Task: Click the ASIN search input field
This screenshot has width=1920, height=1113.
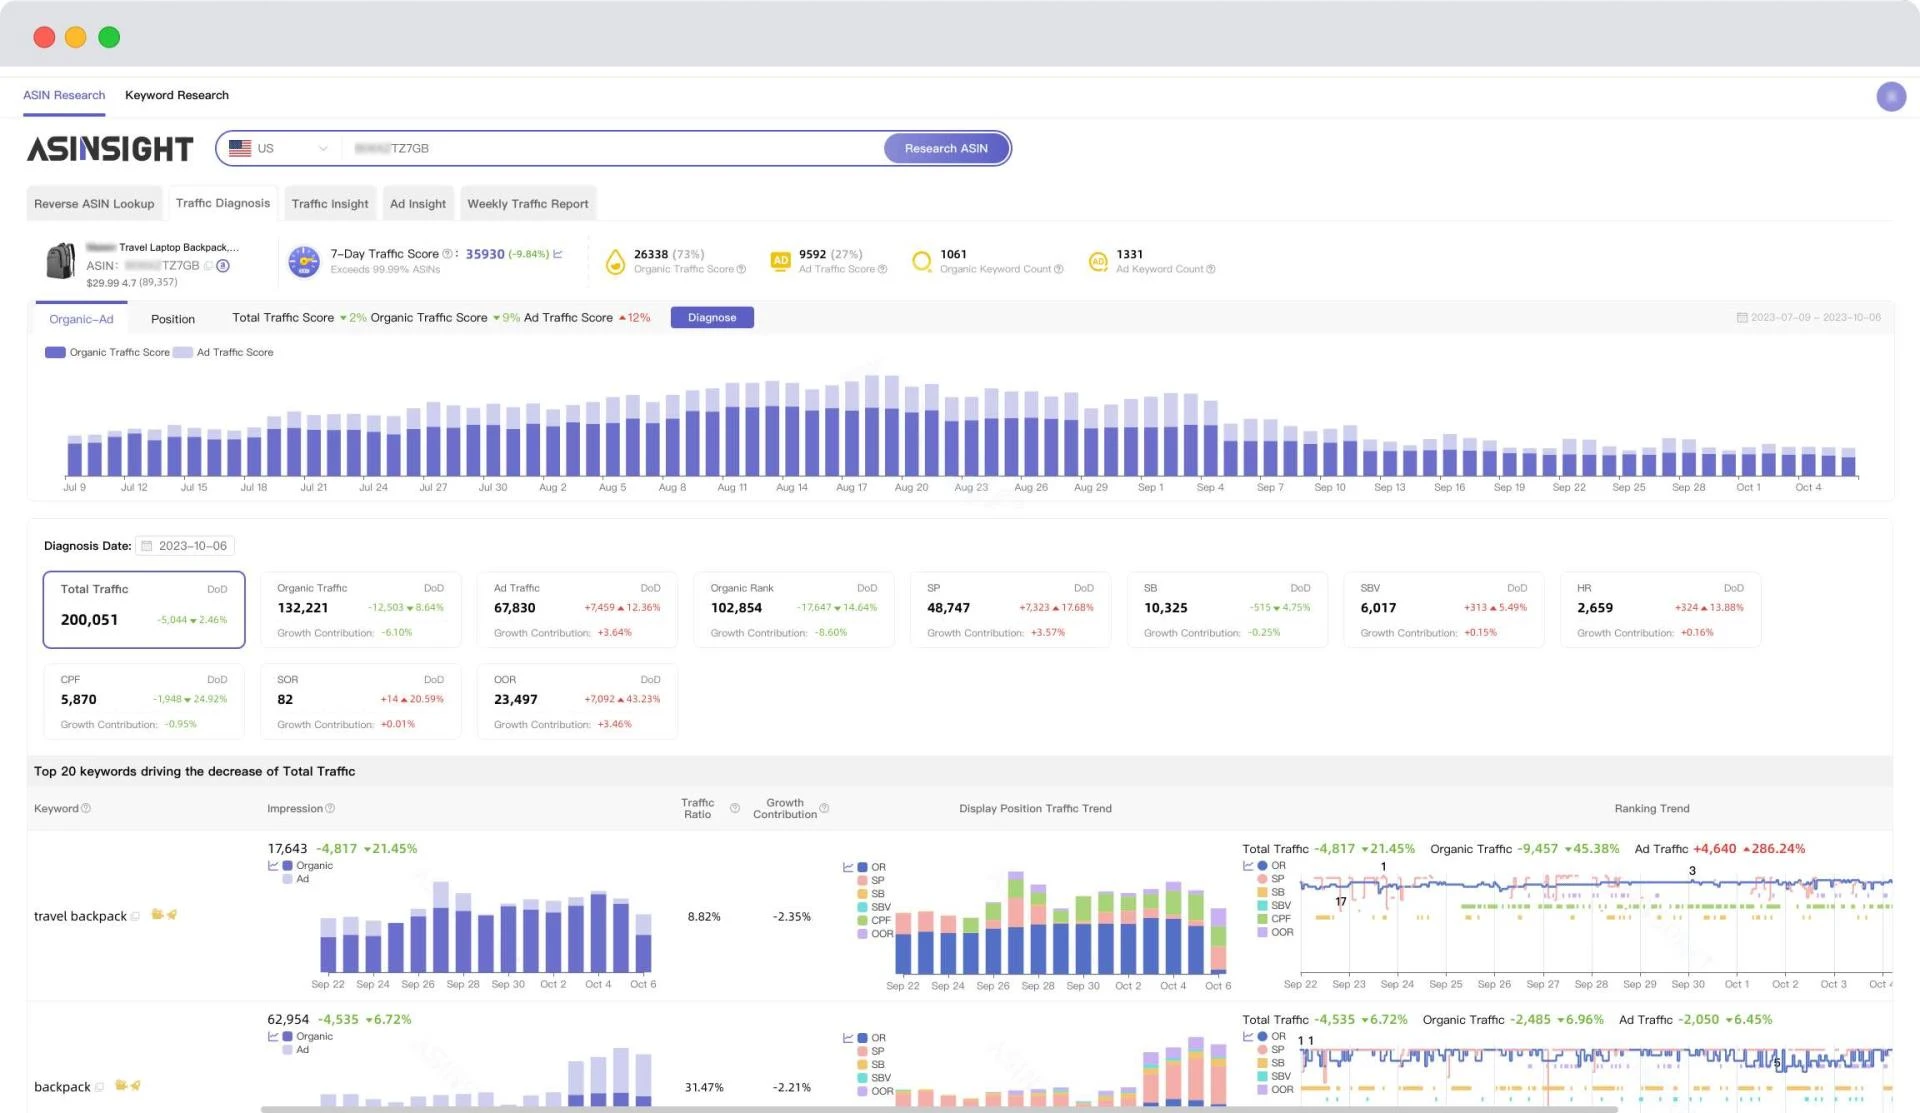Action: [x=620, y=148]
